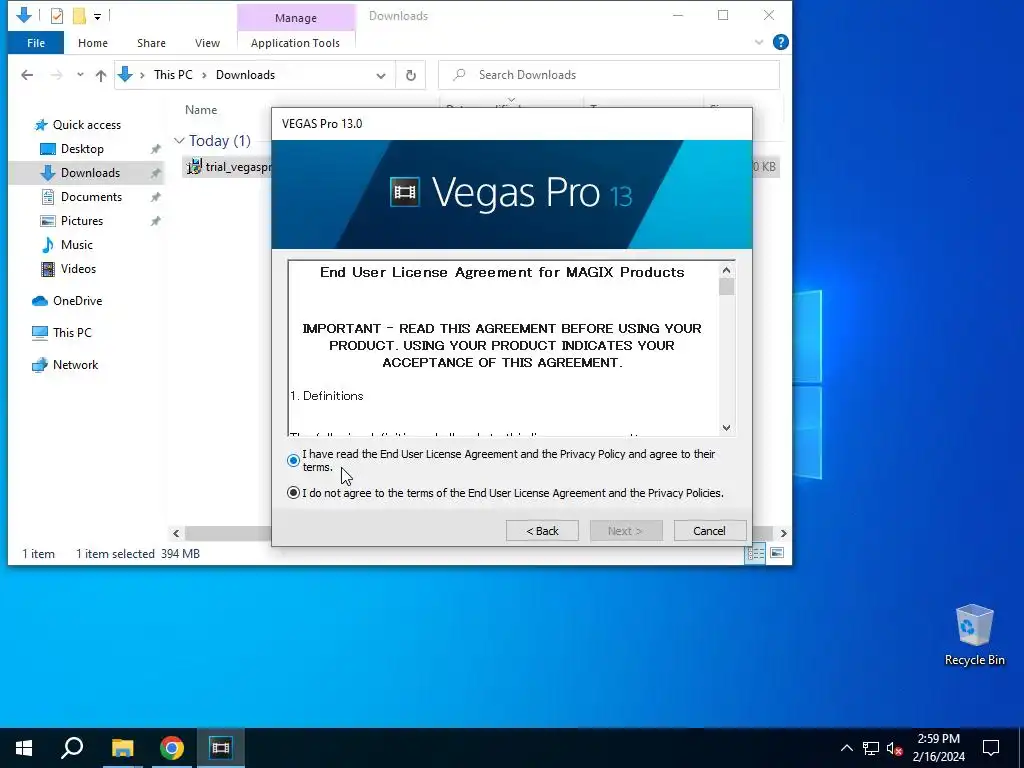Open Customize Quick Access Toolbar dropdown
The image size is (1024, 768).
[x=97, y=16]
